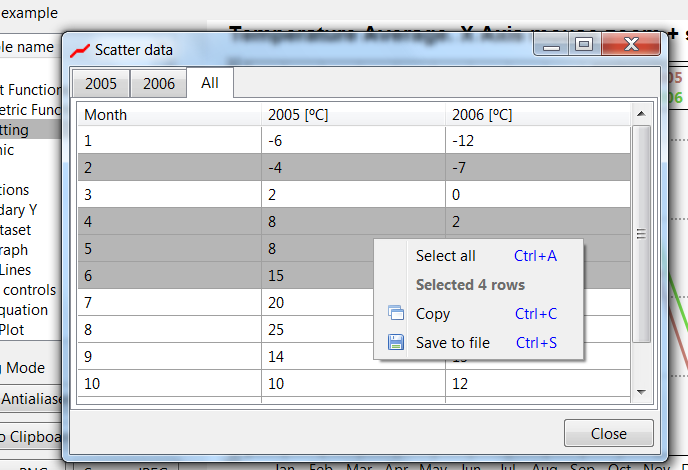Choose Copy from the context menu
This screenshot has height=470, width=688.
click(x=433, y=314)
